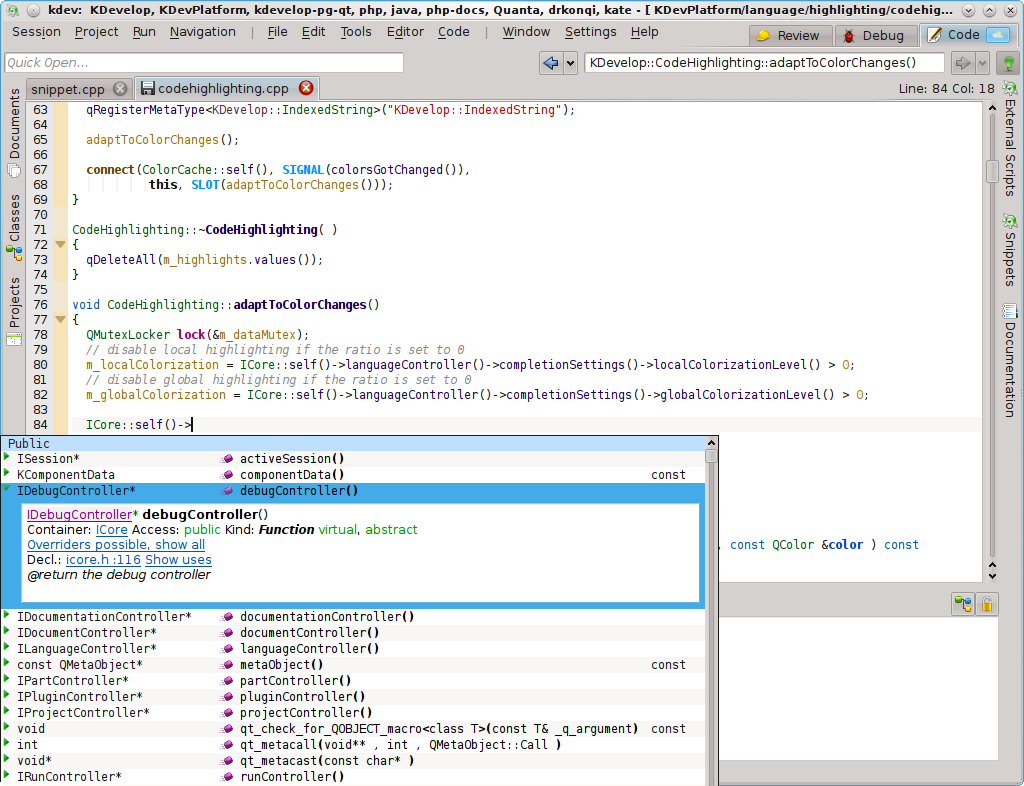This screenshot has width=1024, height=786.
Task: Click the document save icon on codehighlighting.cpp tab
Action: 148,88
